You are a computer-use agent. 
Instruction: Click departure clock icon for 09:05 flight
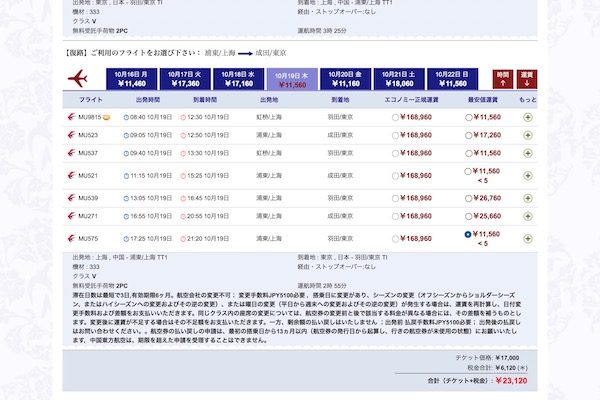point(126,136)
